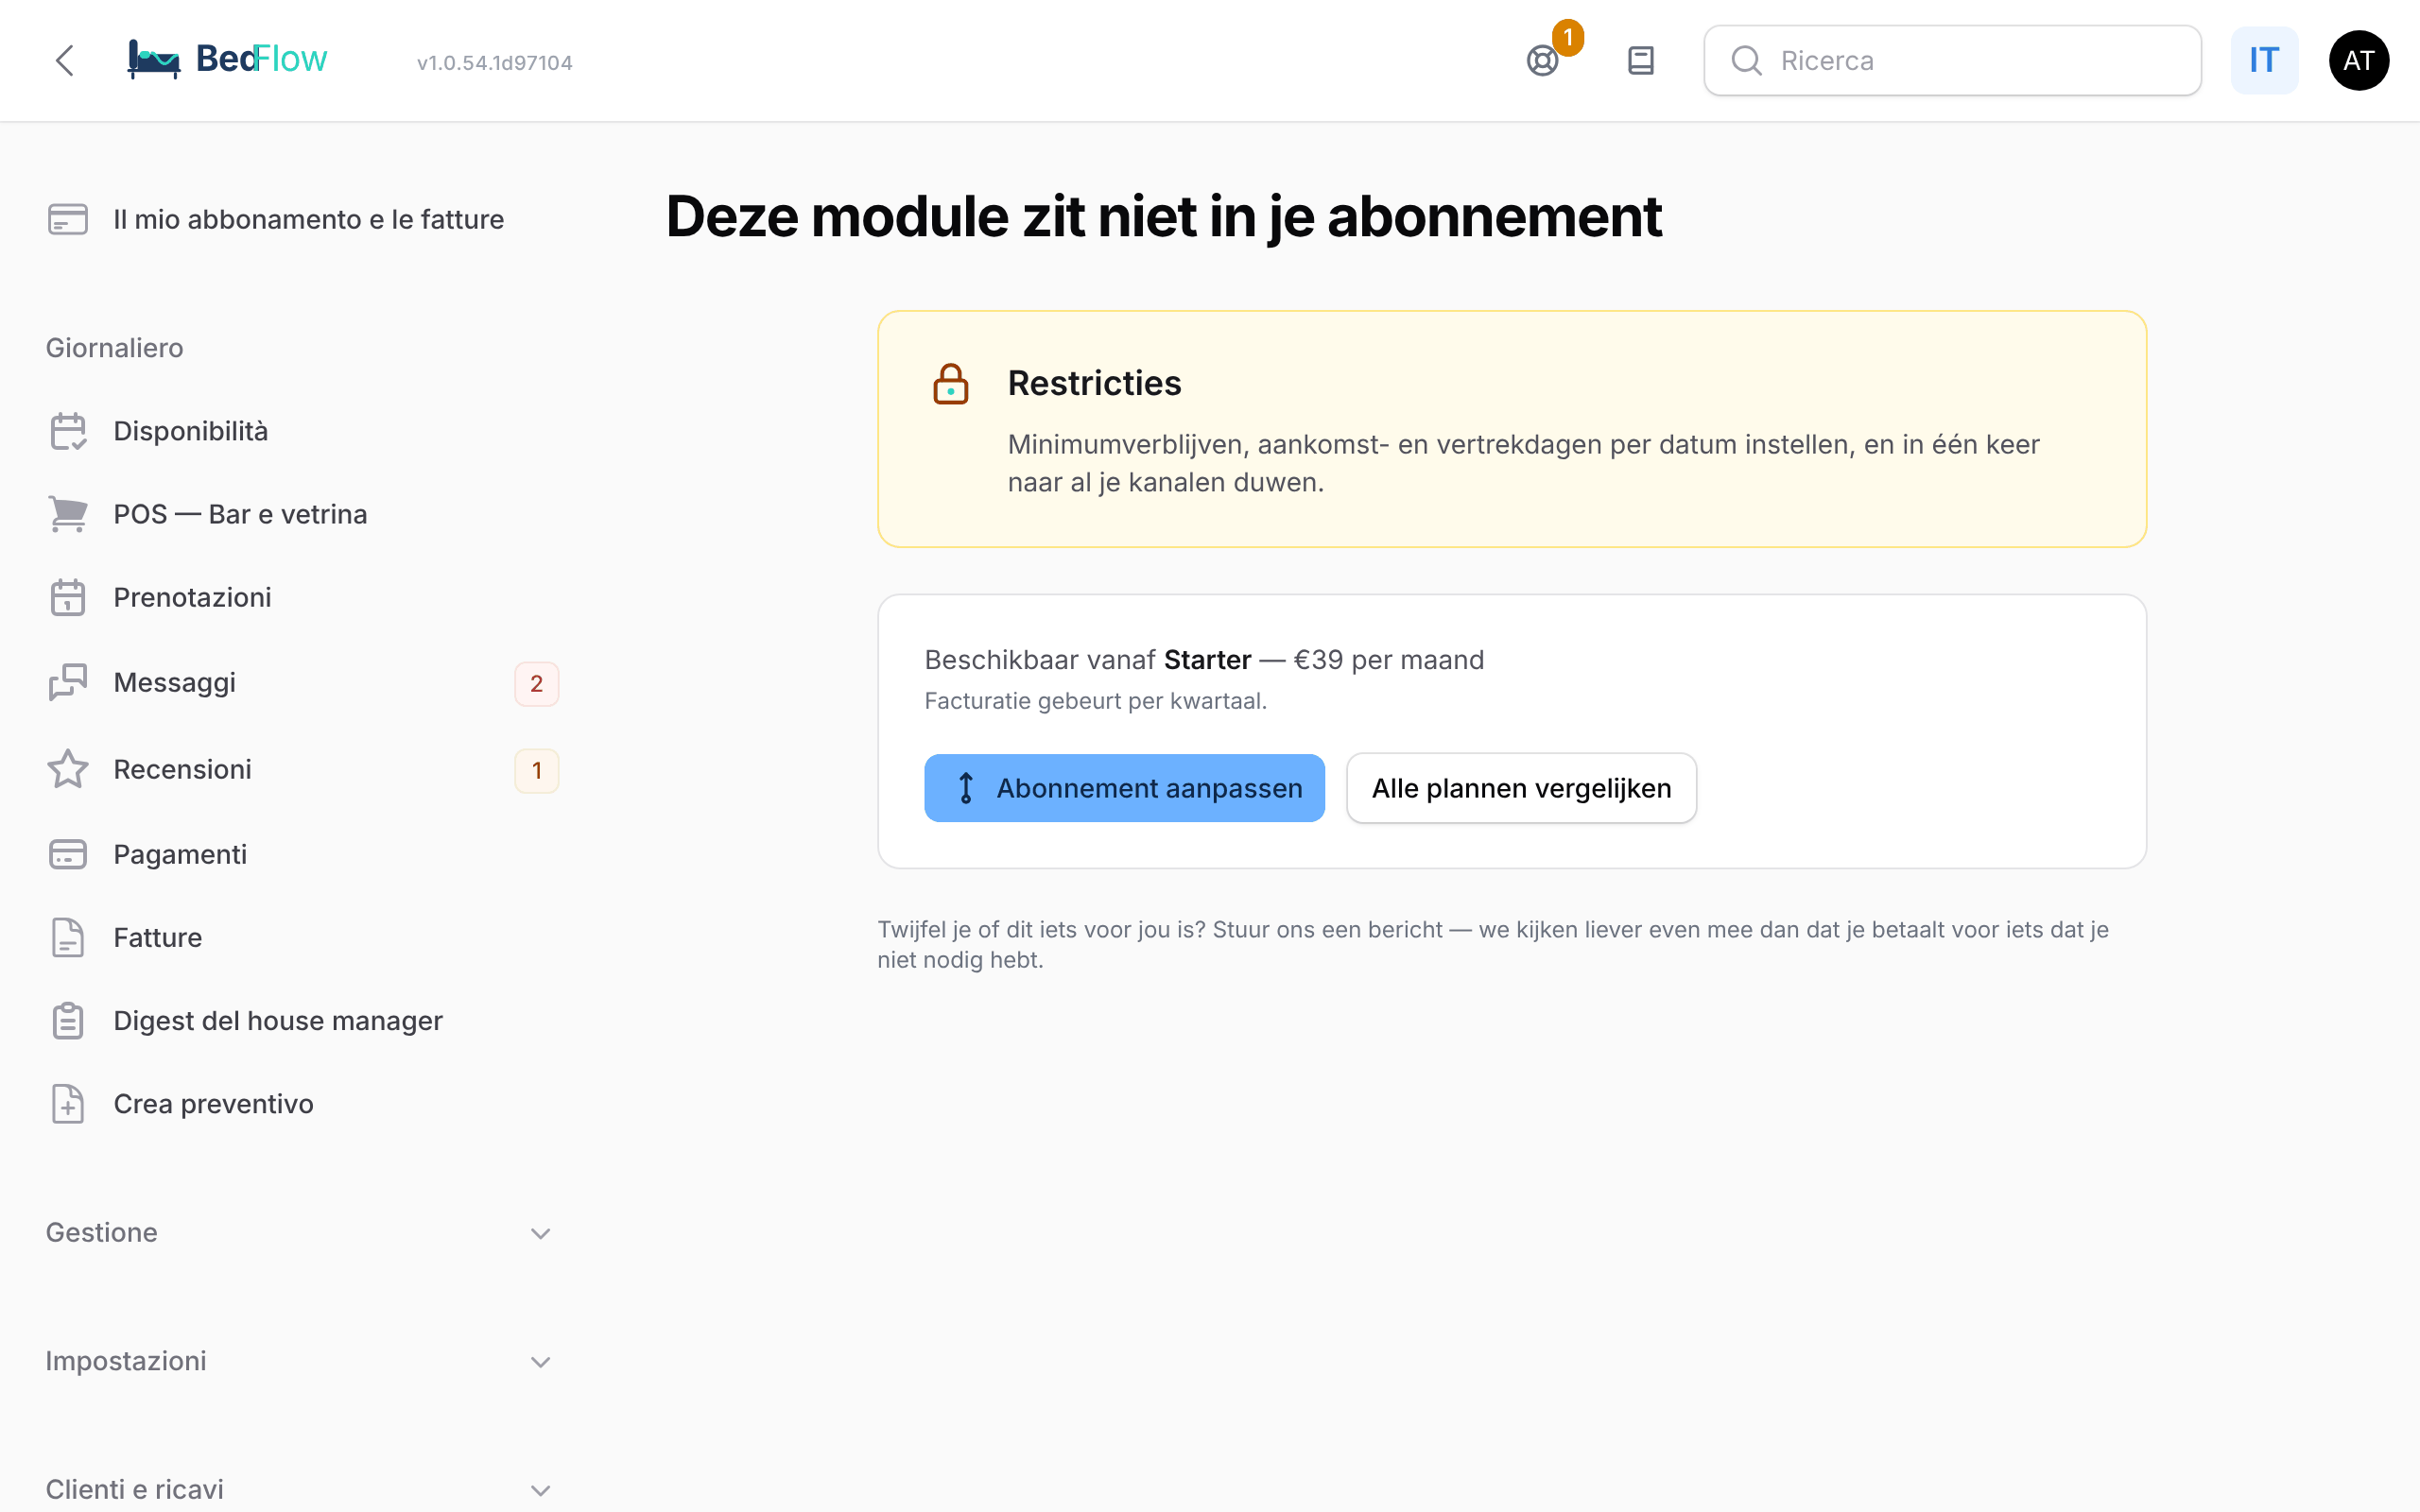
Task: Open Disponibilità in the sidebar
Action: [x=190, y=431]
